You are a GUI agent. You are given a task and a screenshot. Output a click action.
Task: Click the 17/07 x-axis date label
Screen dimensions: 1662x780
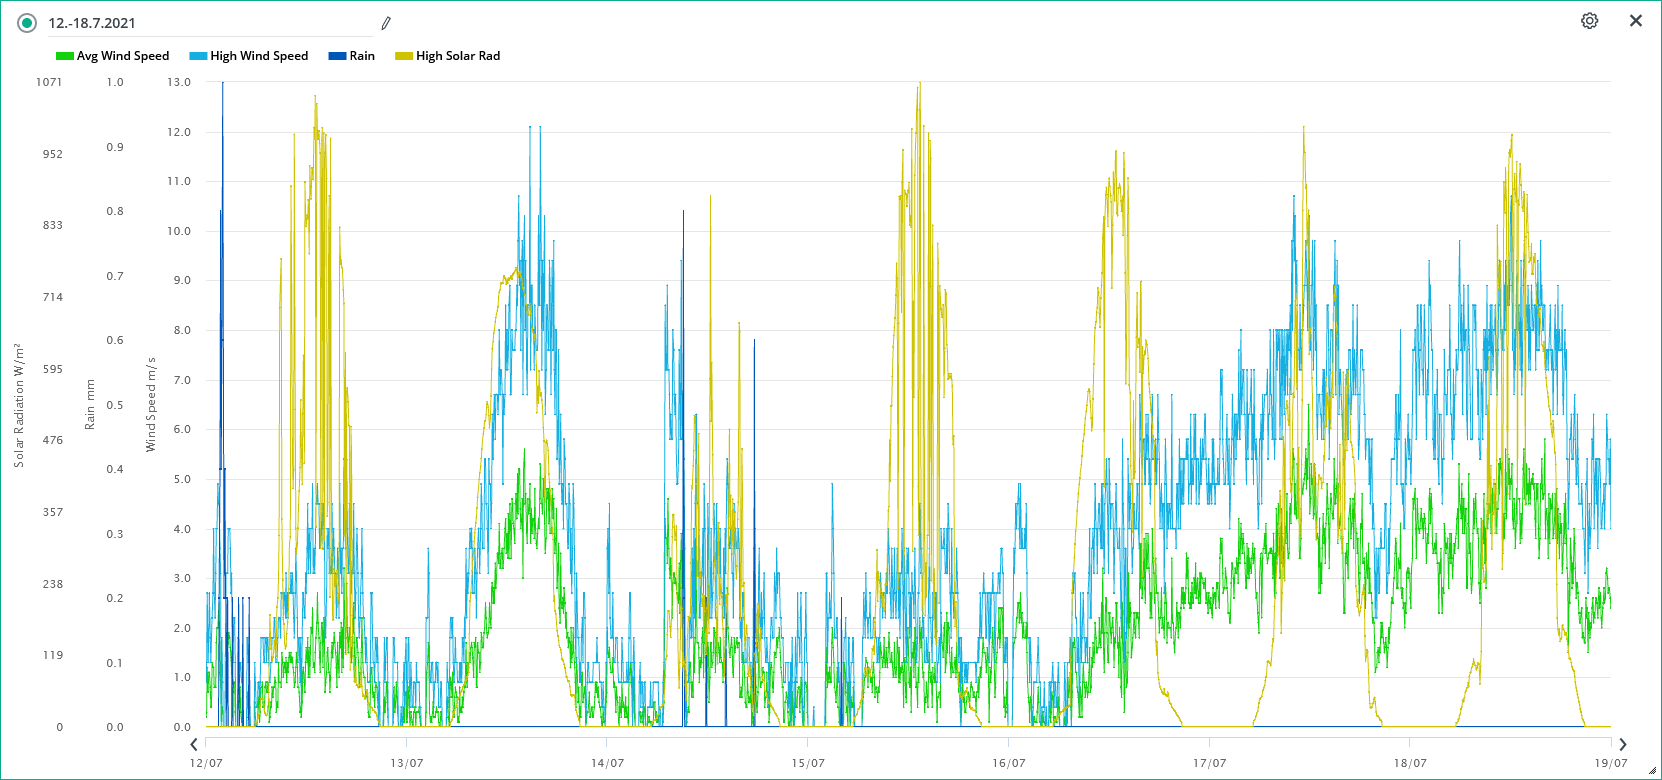click(x=1209, y=763)
